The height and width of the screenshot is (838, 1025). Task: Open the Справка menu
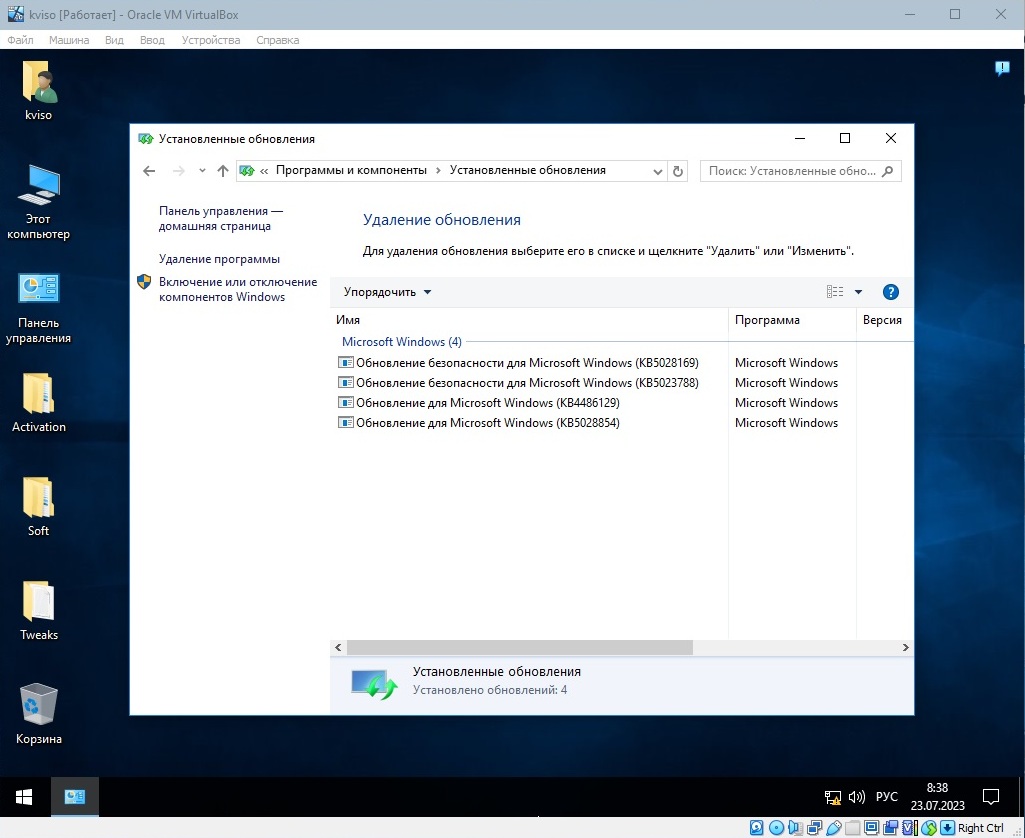click(x=277, y=40)
